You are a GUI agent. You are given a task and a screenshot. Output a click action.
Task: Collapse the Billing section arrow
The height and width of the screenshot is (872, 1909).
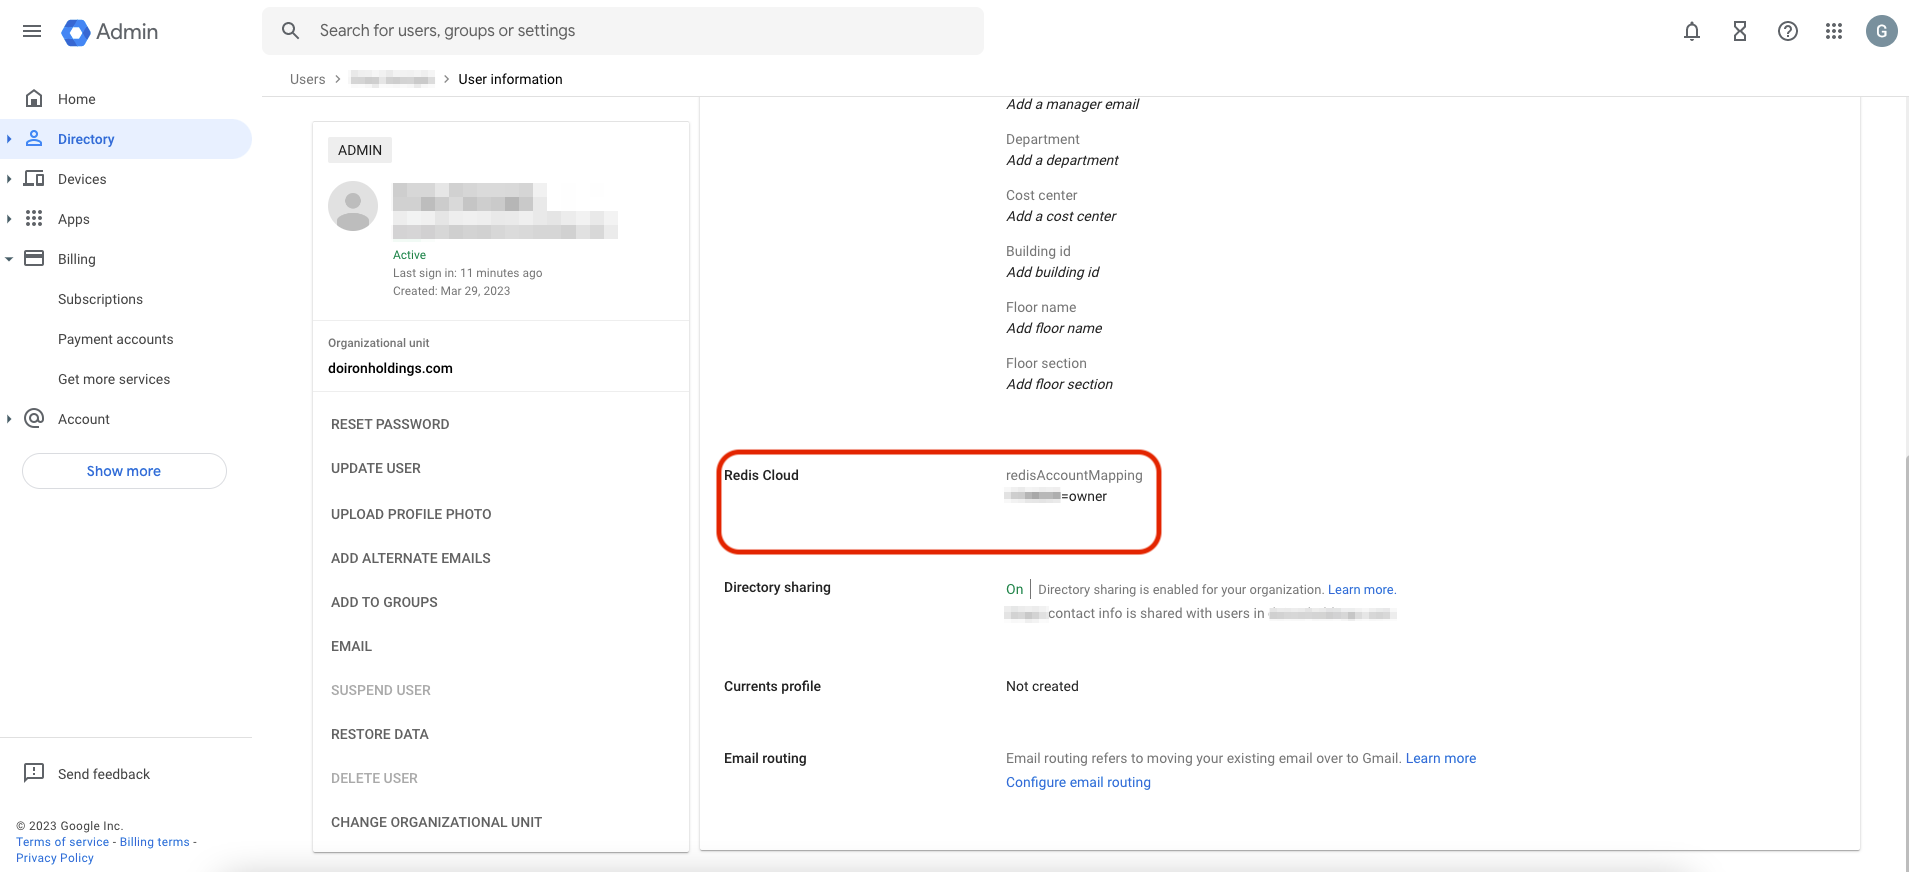(x=9, y=259)
